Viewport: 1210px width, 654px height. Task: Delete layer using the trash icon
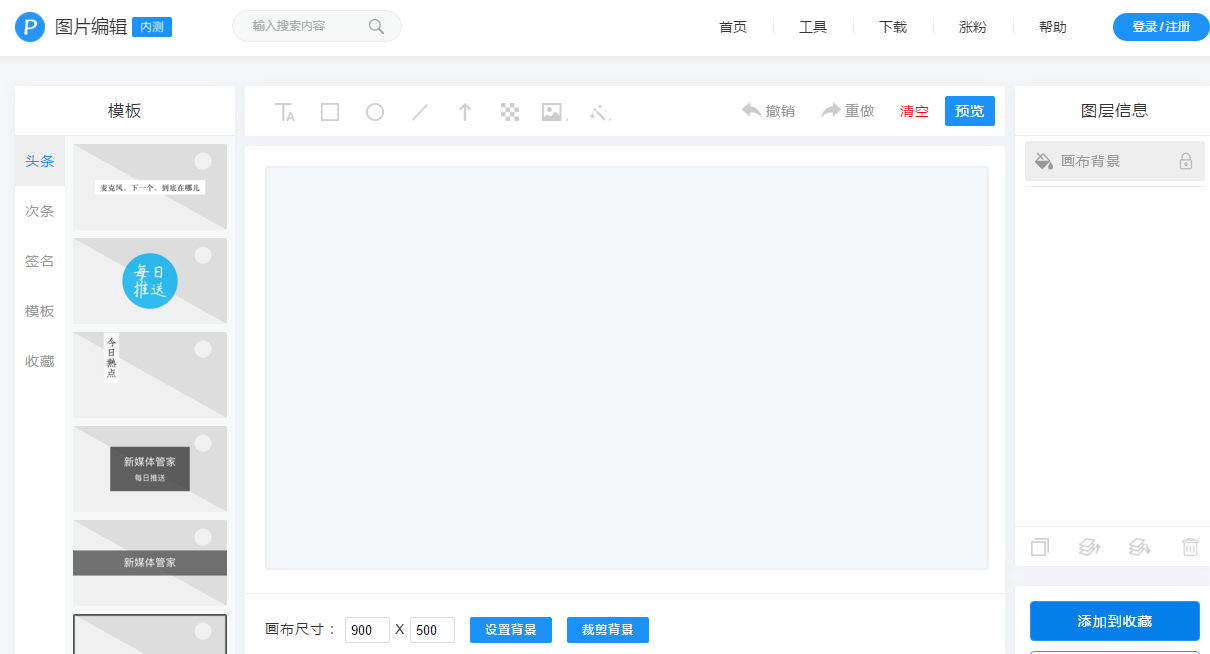[x=1190, y=547]
